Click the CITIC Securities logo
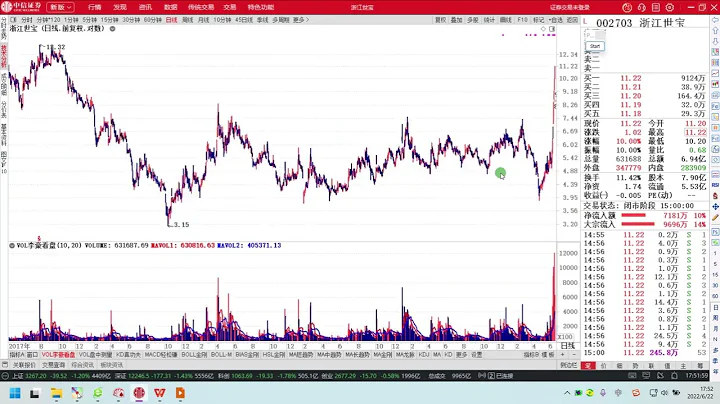This screenshot has width=720, height=404. [21, 7]
